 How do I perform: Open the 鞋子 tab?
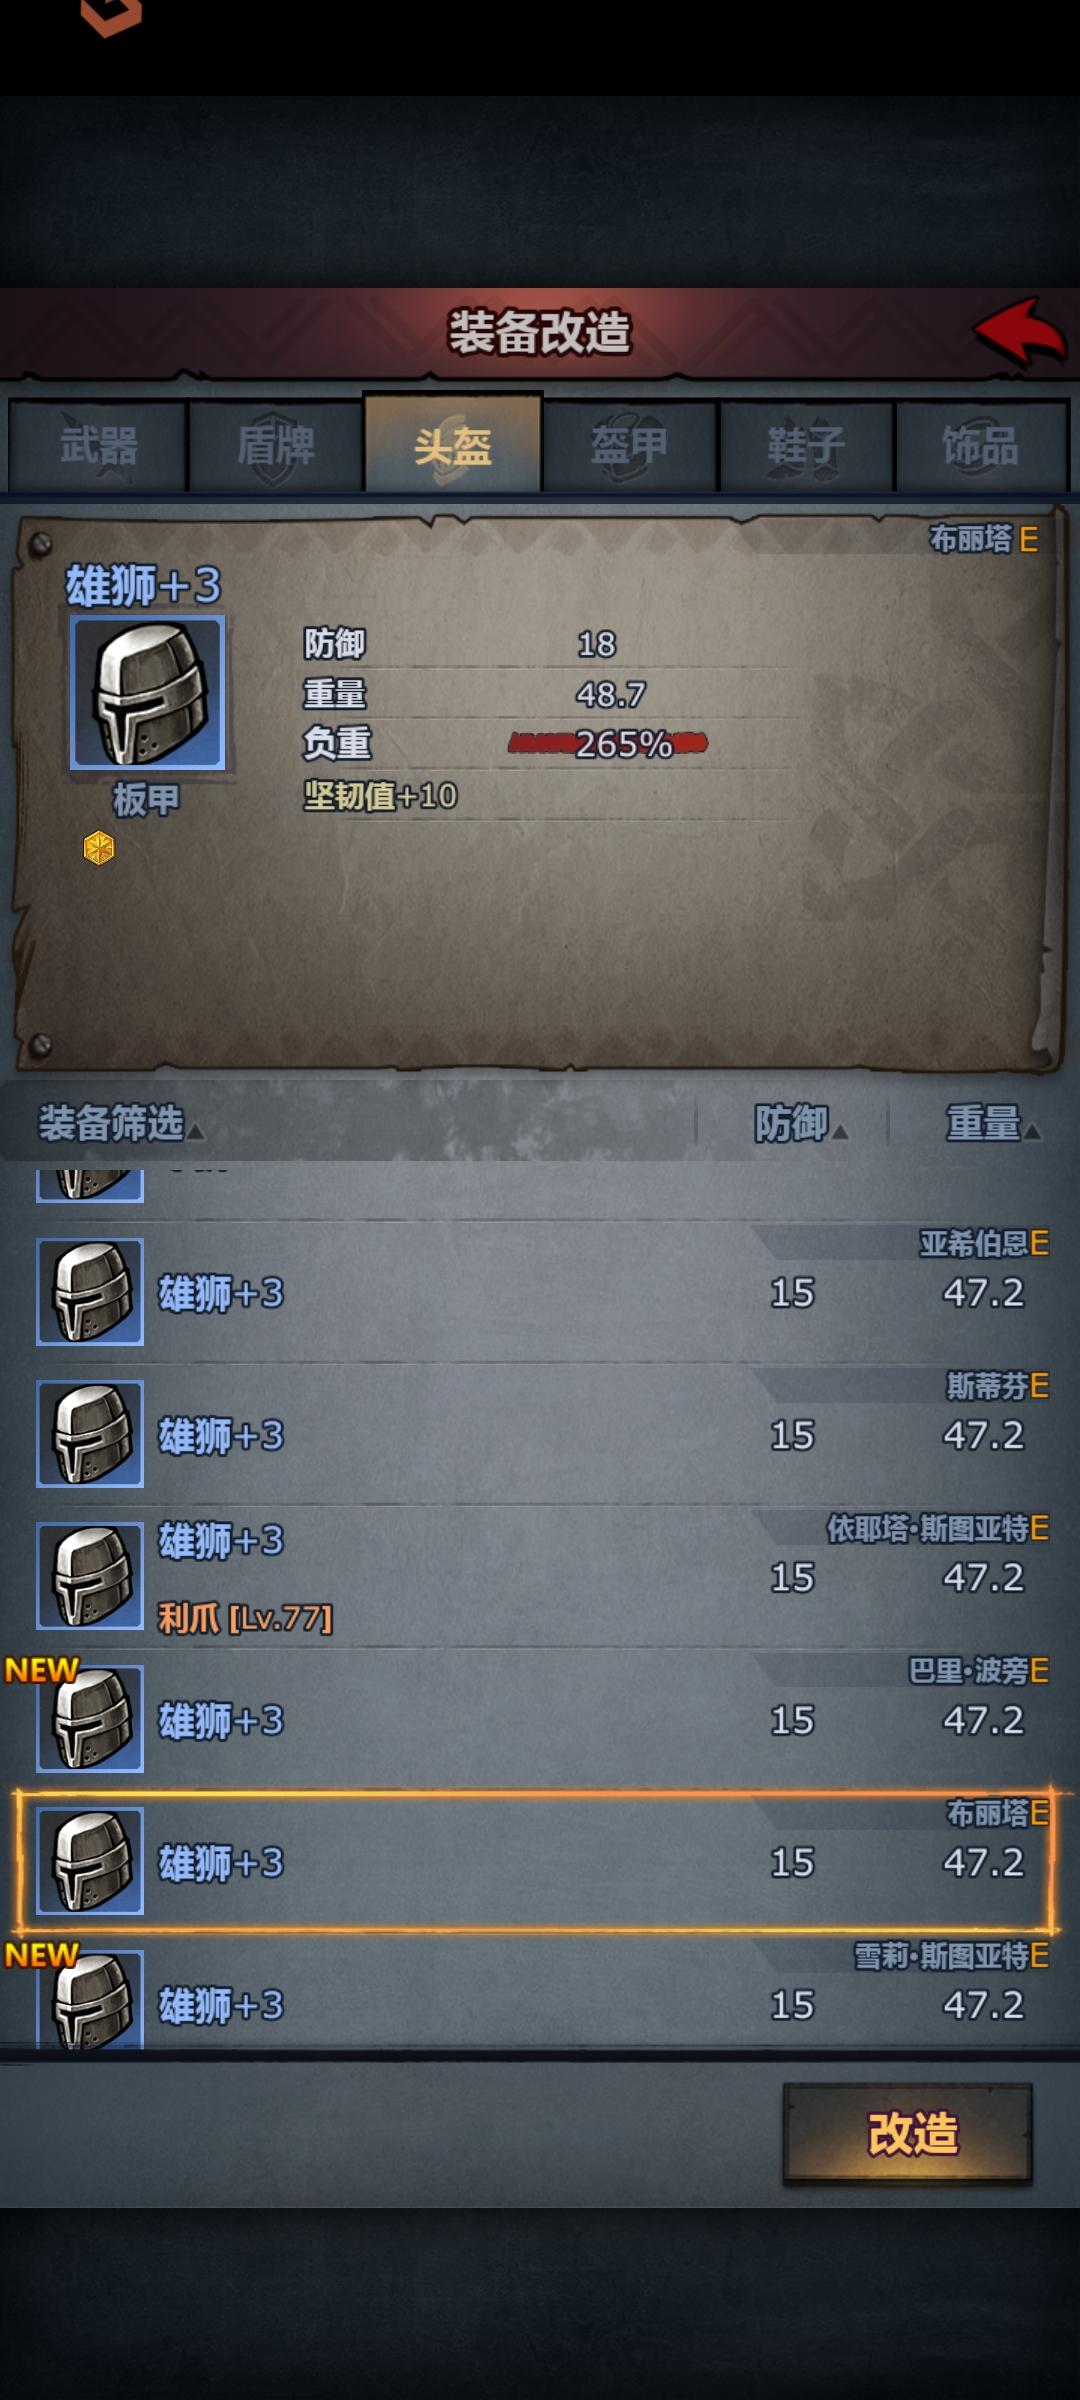(806, 446)
